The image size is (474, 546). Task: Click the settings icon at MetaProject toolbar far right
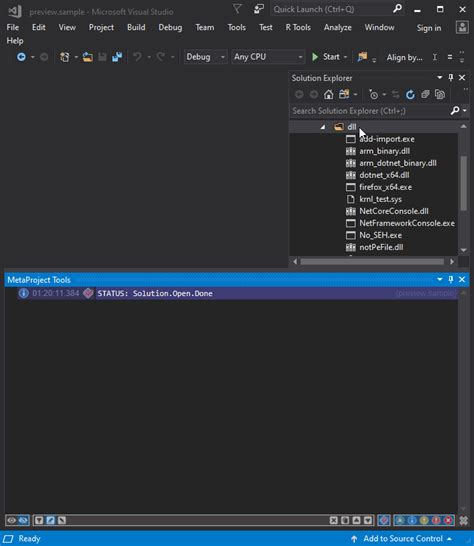coord(464,520)
